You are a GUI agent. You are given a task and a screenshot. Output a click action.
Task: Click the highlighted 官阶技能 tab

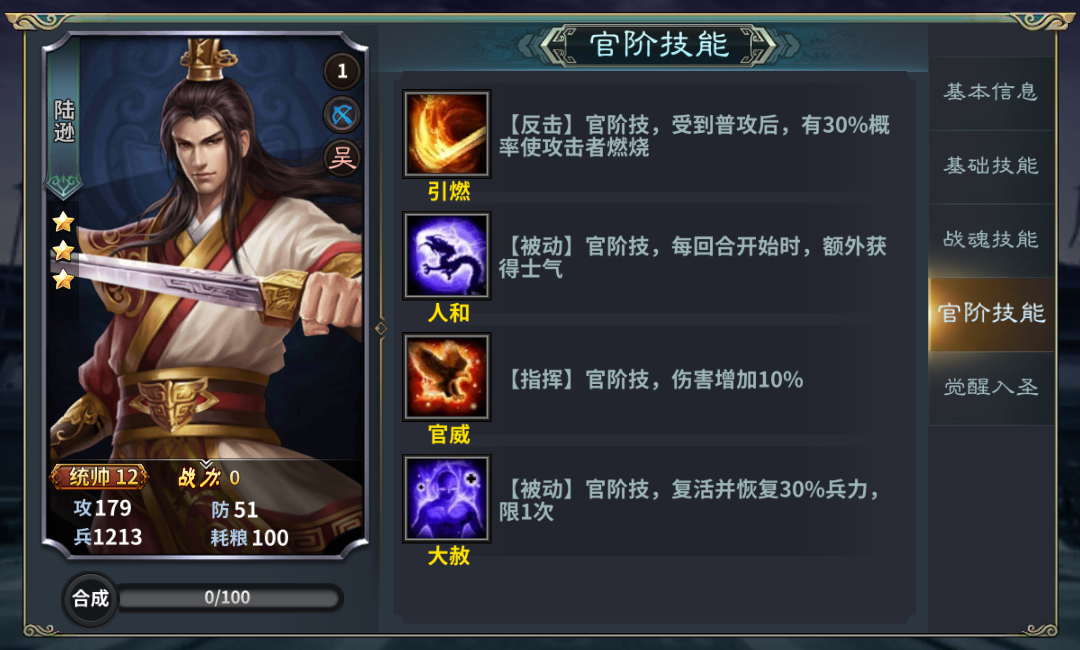[991, 314]
